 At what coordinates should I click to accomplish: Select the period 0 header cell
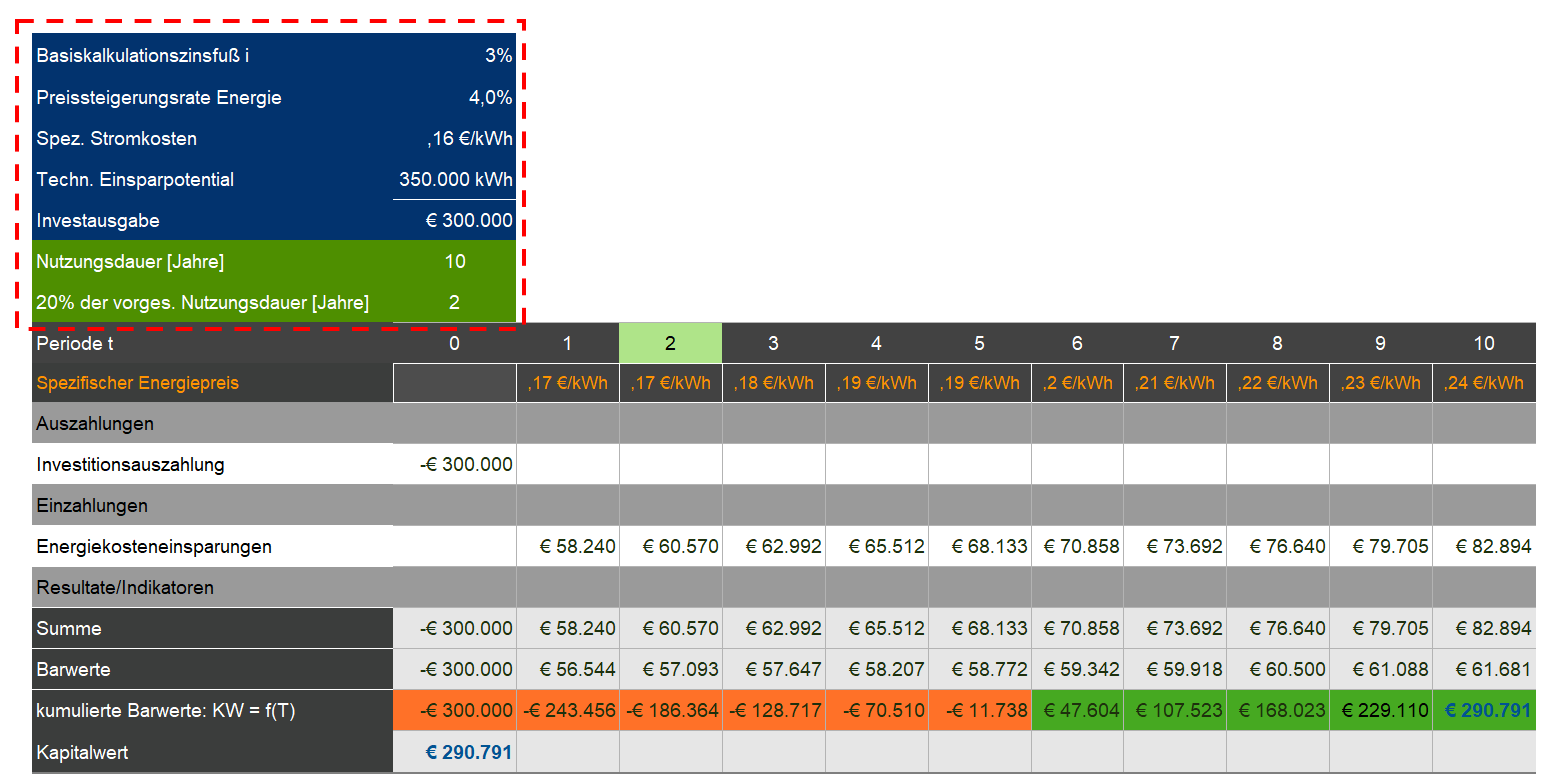pos(455,343)
